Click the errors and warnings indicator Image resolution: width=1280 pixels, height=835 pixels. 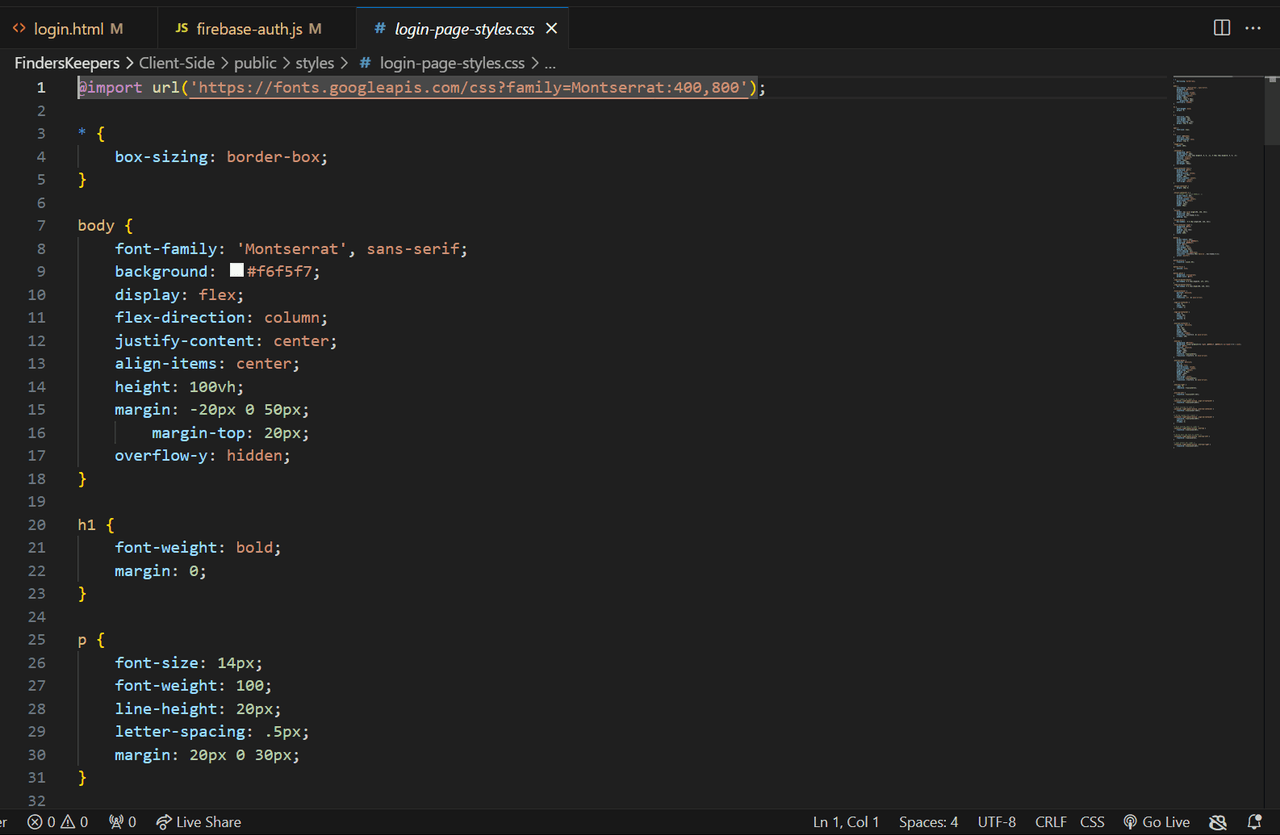tap(58, 822)
